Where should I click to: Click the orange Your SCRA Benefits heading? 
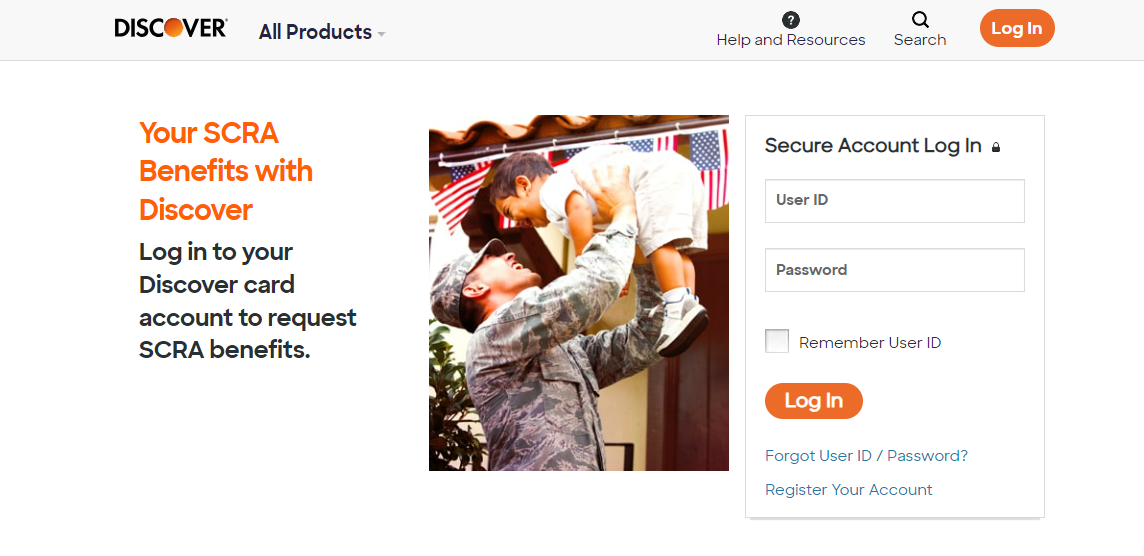(226, 171)
